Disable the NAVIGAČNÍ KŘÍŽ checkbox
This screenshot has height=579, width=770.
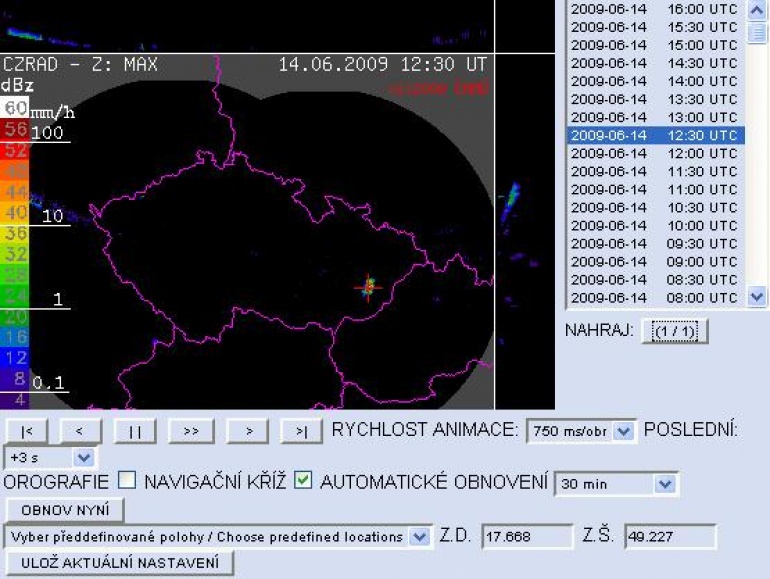pyautogui.click(x=303, y=480)
